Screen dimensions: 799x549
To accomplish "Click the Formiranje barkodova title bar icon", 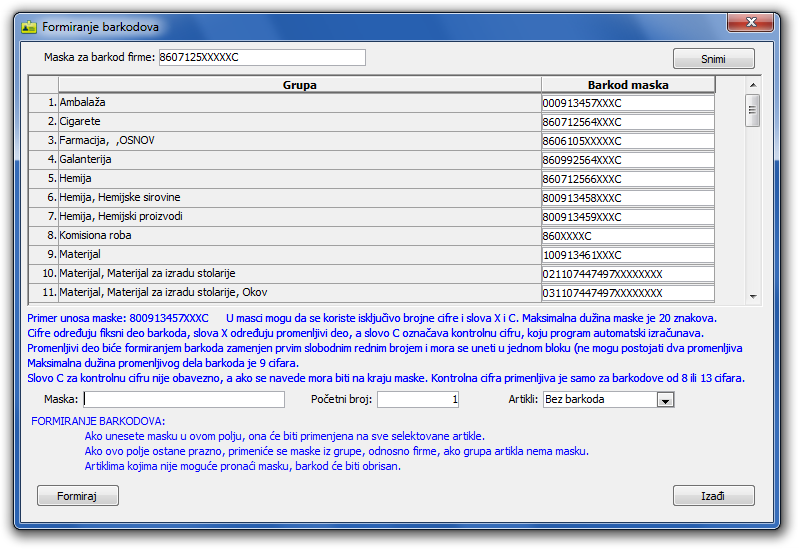I will [29, 27].
